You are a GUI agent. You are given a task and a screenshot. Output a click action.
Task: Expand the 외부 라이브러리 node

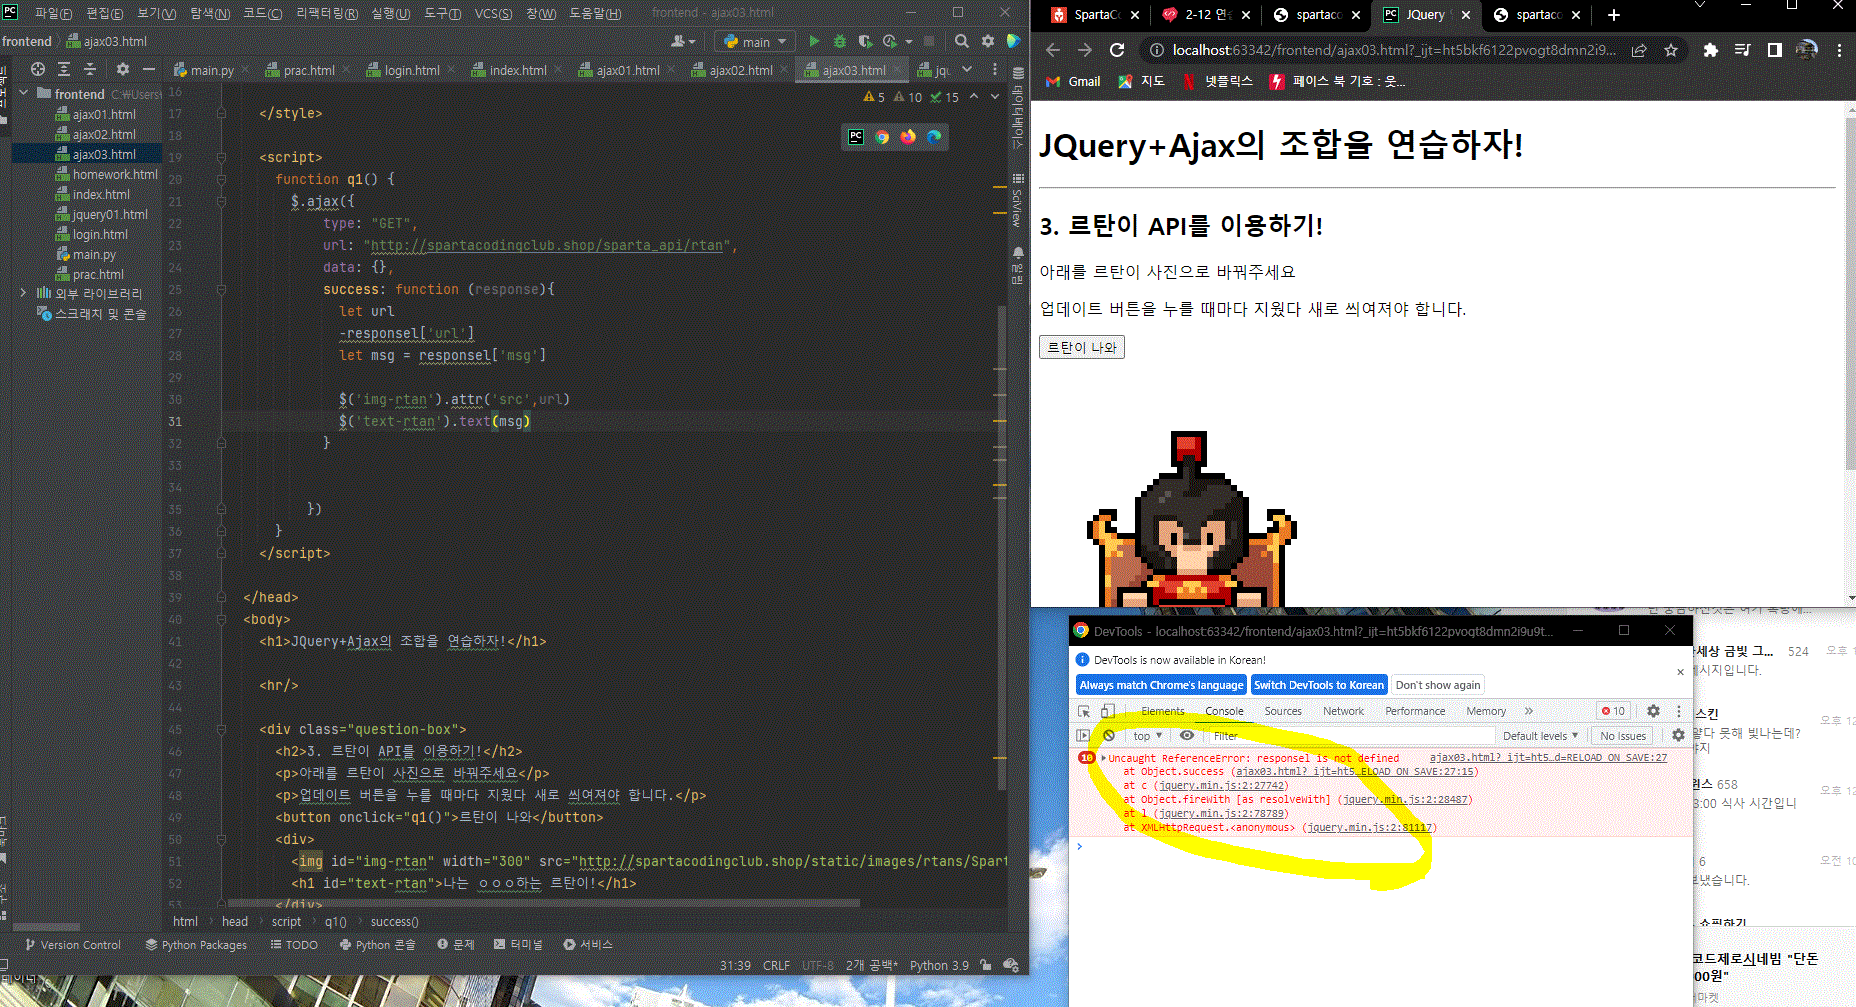coord(24,293)
